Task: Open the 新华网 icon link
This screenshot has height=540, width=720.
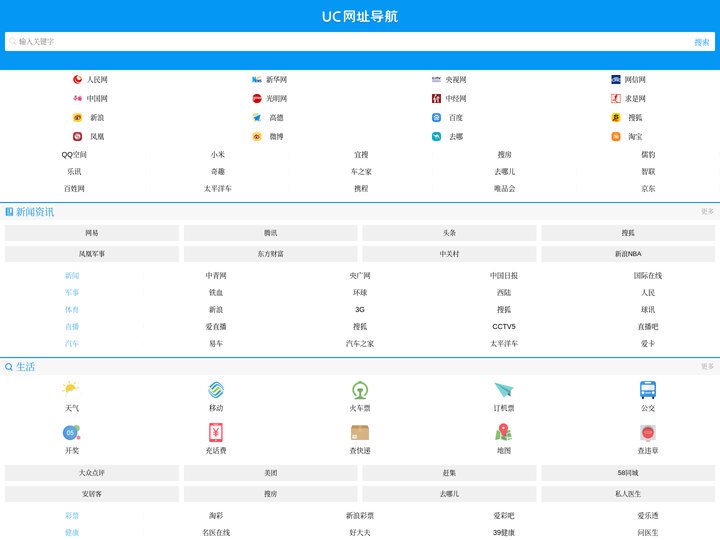Action: click(x=257, y=79)
